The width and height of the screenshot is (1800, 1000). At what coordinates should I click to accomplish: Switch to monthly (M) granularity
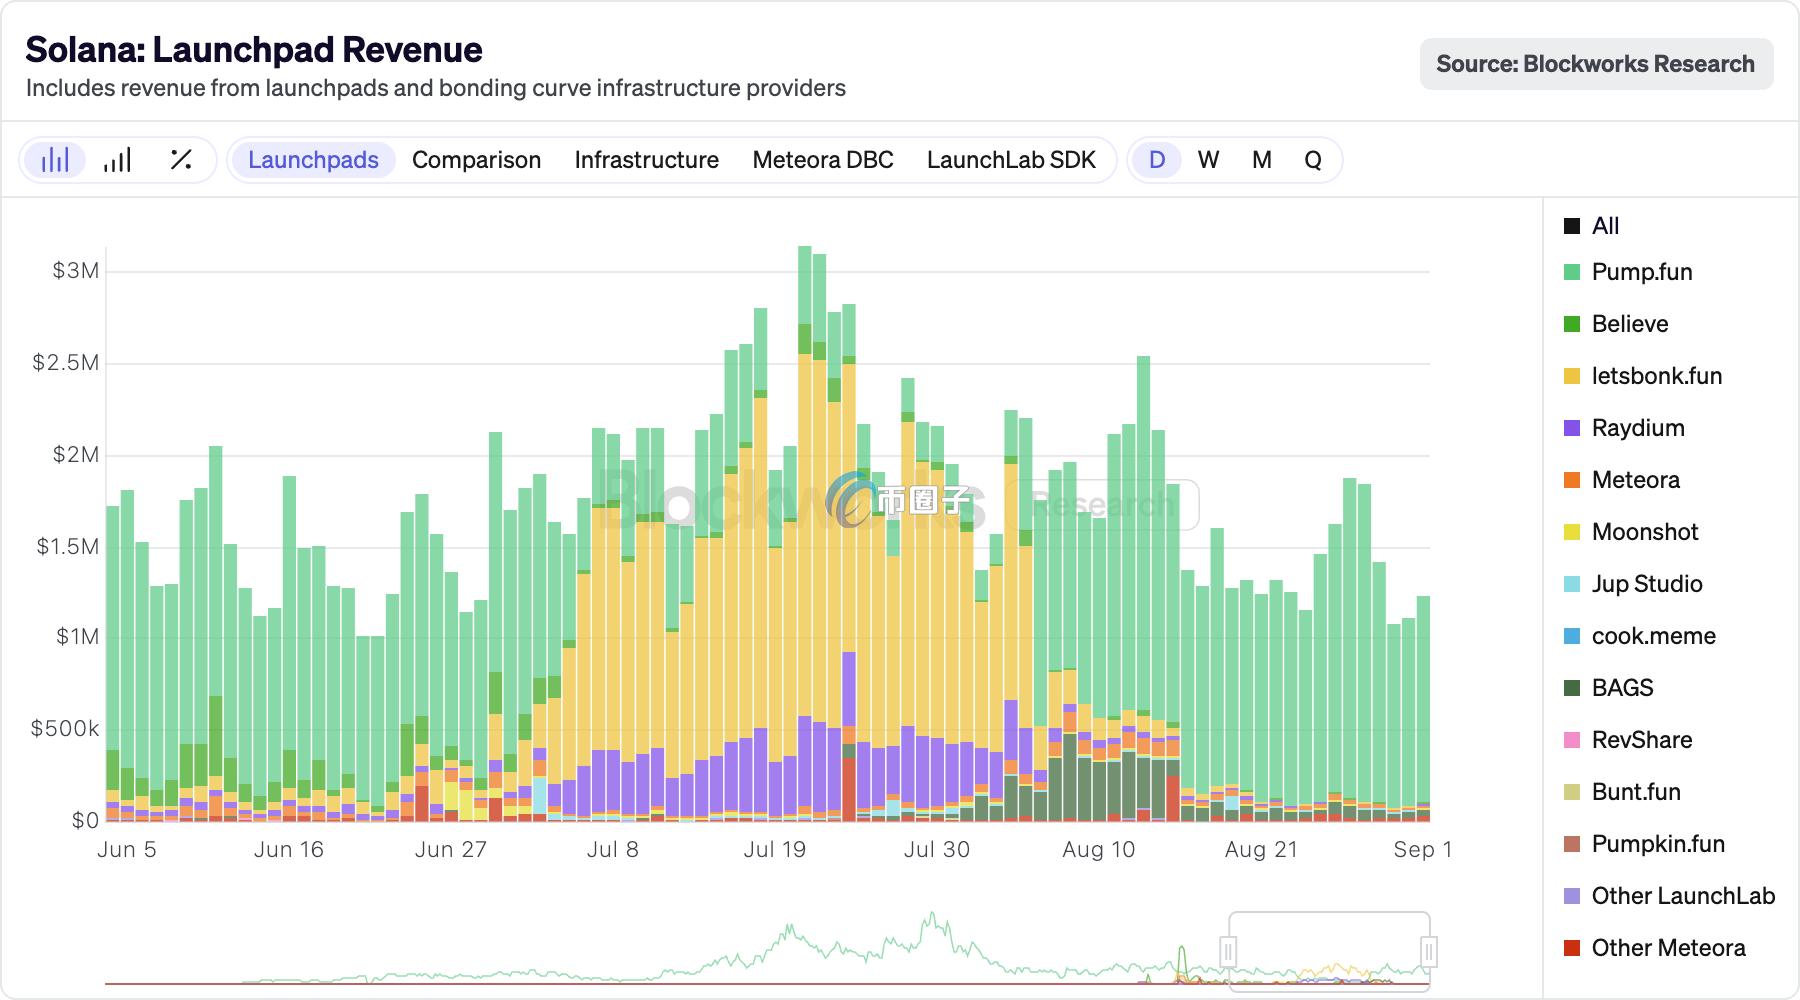(x=1261, y=160)
